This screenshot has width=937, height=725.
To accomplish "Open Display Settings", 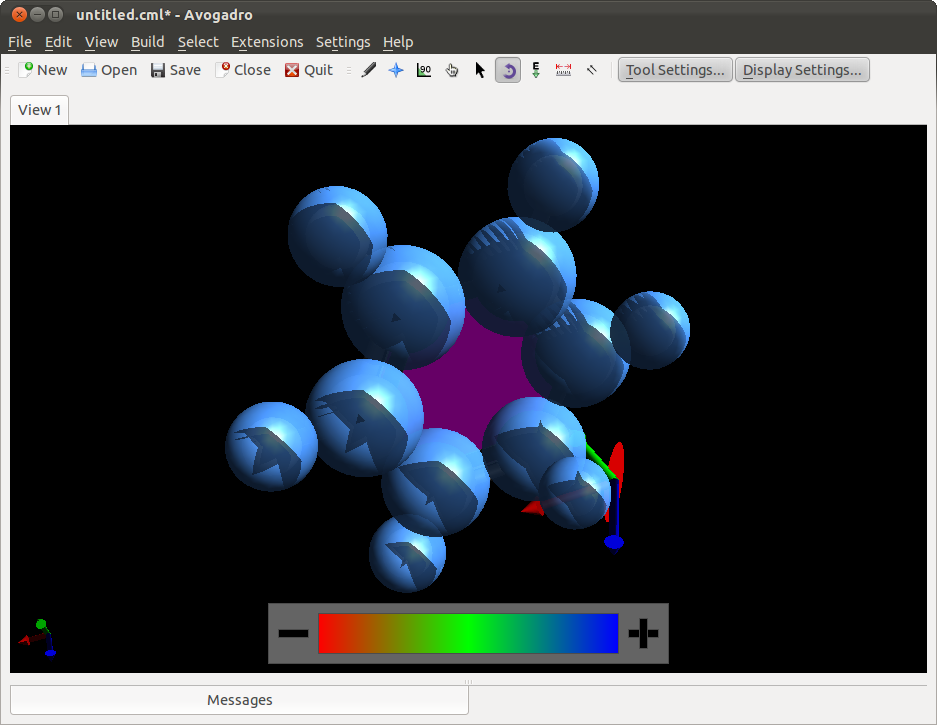I will click(802, 69).
